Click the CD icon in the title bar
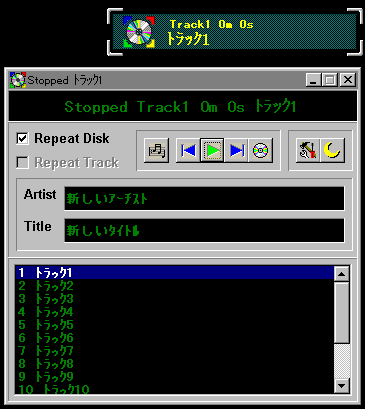365x409 pixels. tap(18, 80)
